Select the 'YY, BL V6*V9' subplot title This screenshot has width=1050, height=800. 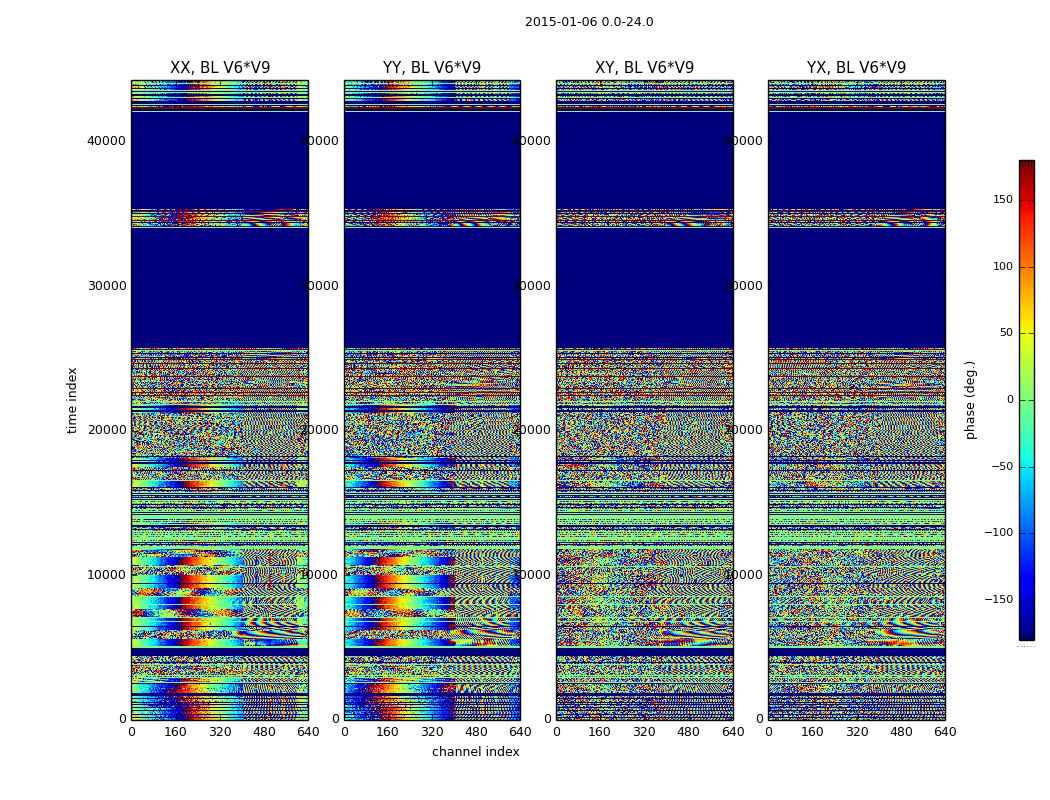pos(432,68)
